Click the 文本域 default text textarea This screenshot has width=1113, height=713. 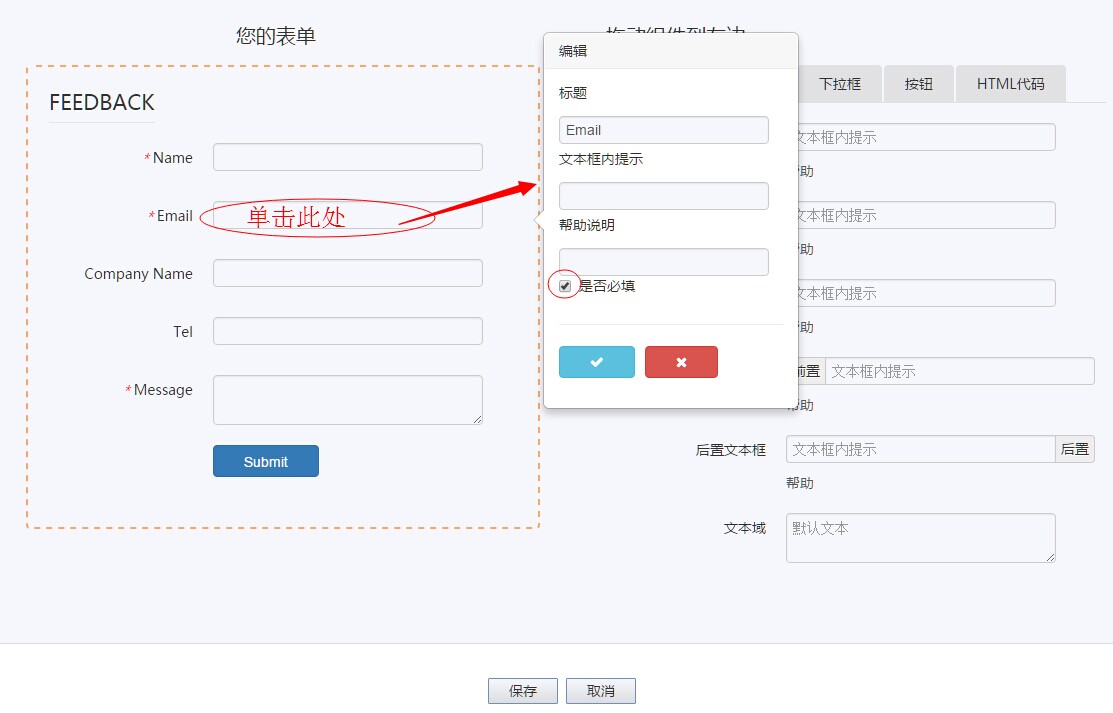click(x=919, y=537)
